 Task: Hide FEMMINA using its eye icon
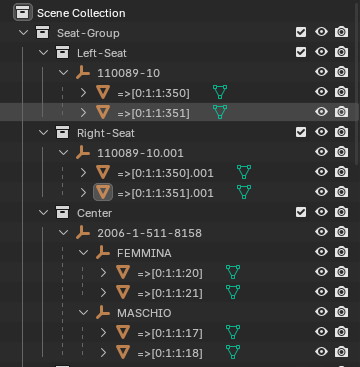click(321, 252)
